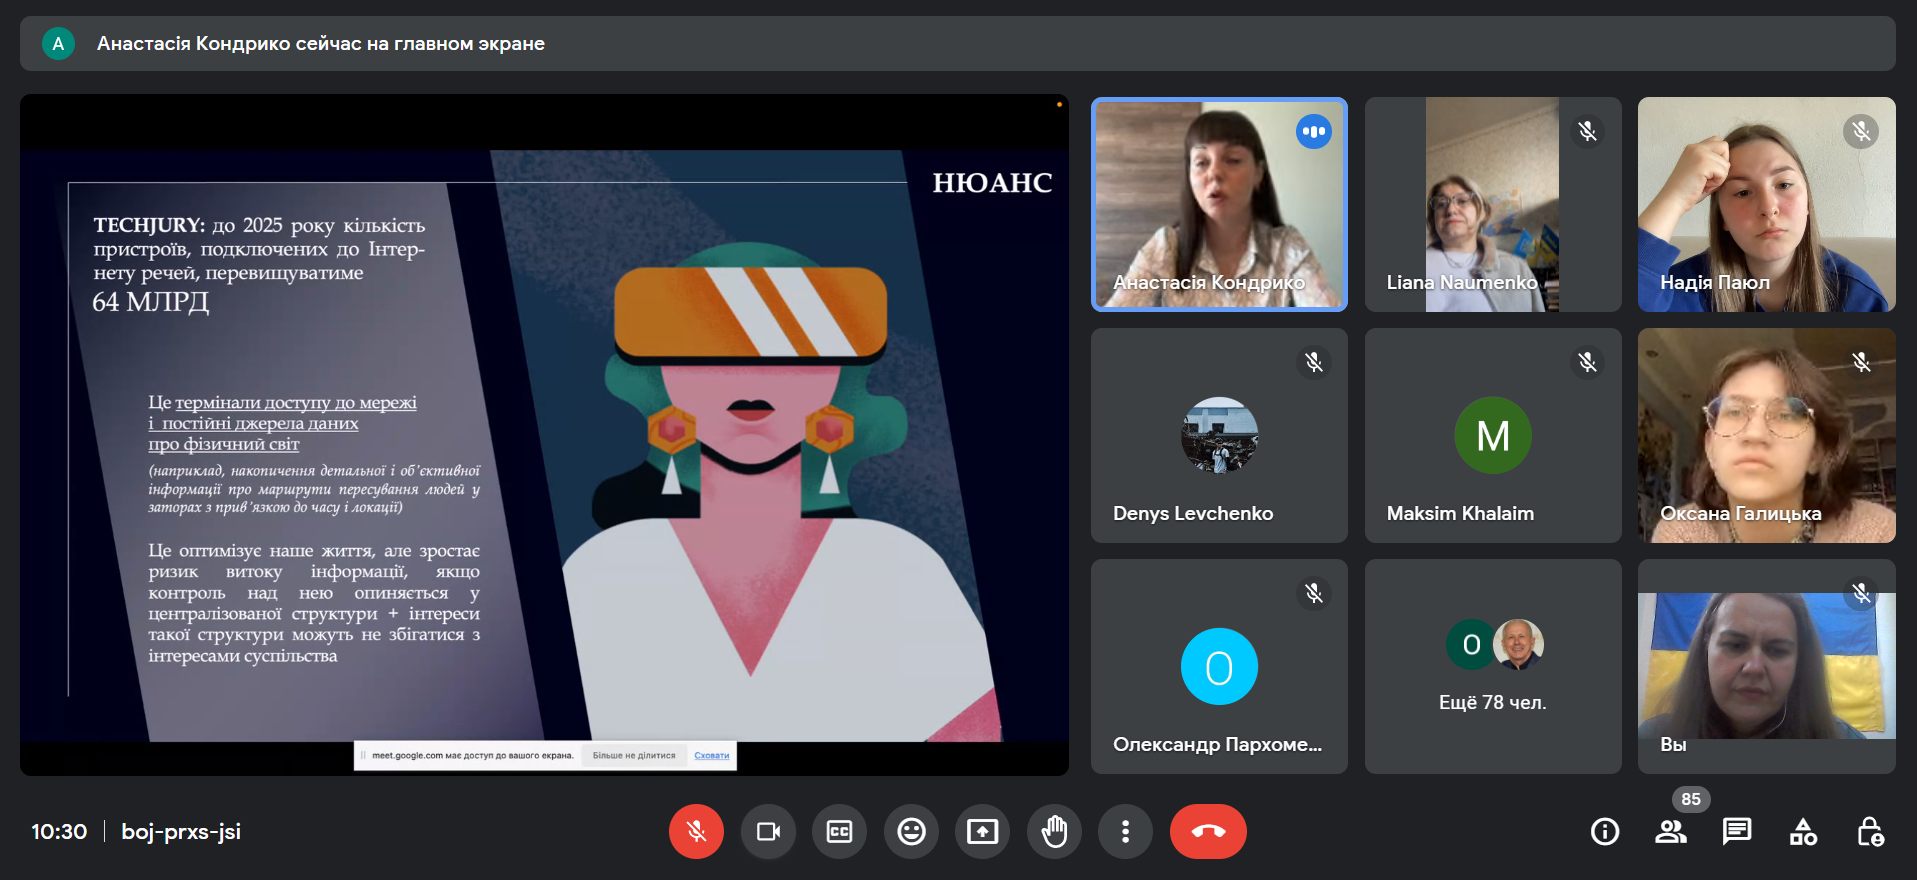This screenshot has width=1917, height=880.
Task: Raise hand using the hand icon
Action: coord(1054,831)
